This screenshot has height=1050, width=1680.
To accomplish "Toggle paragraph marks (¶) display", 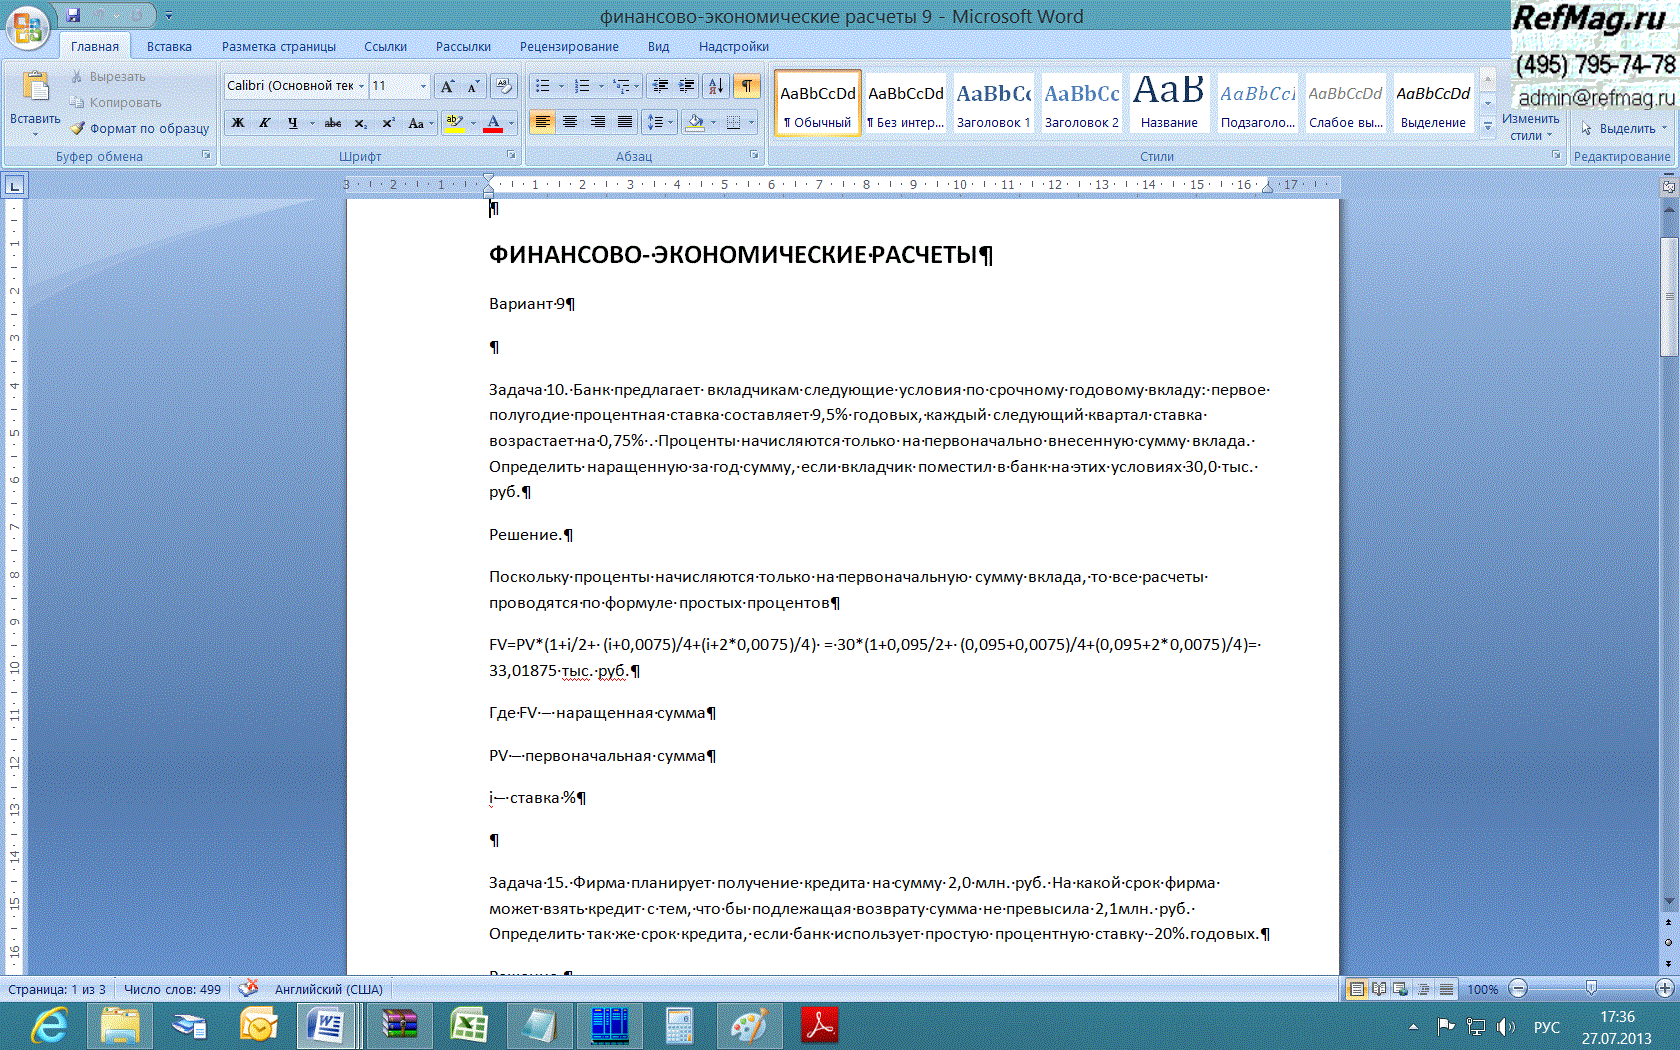I will (747, 86).
